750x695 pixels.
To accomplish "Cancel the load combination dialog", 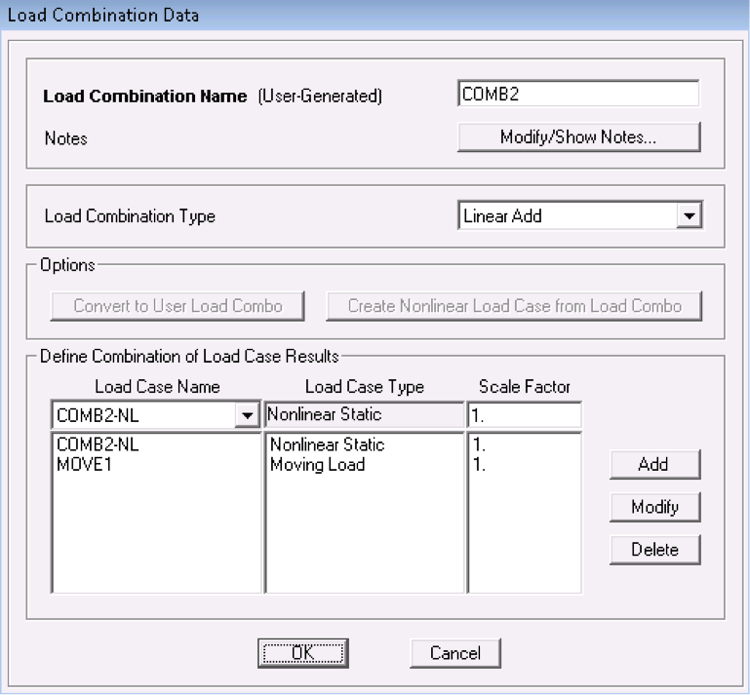I will coord(455,653).
